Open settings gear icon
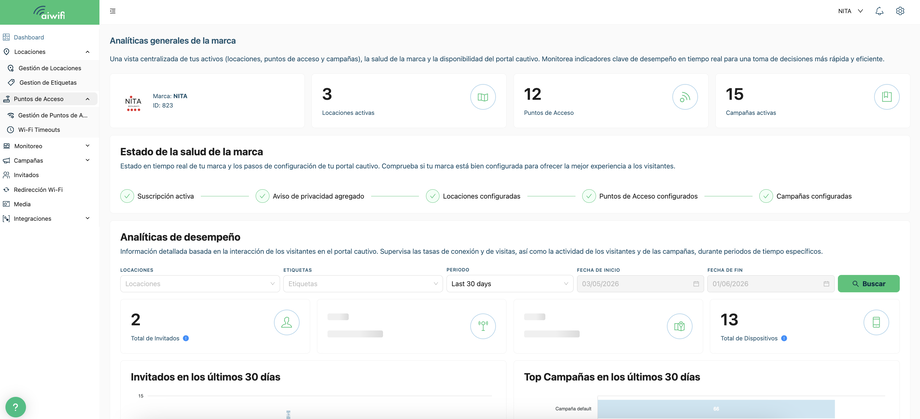This screenshot has height=419, width=920. tap(900, 11)
